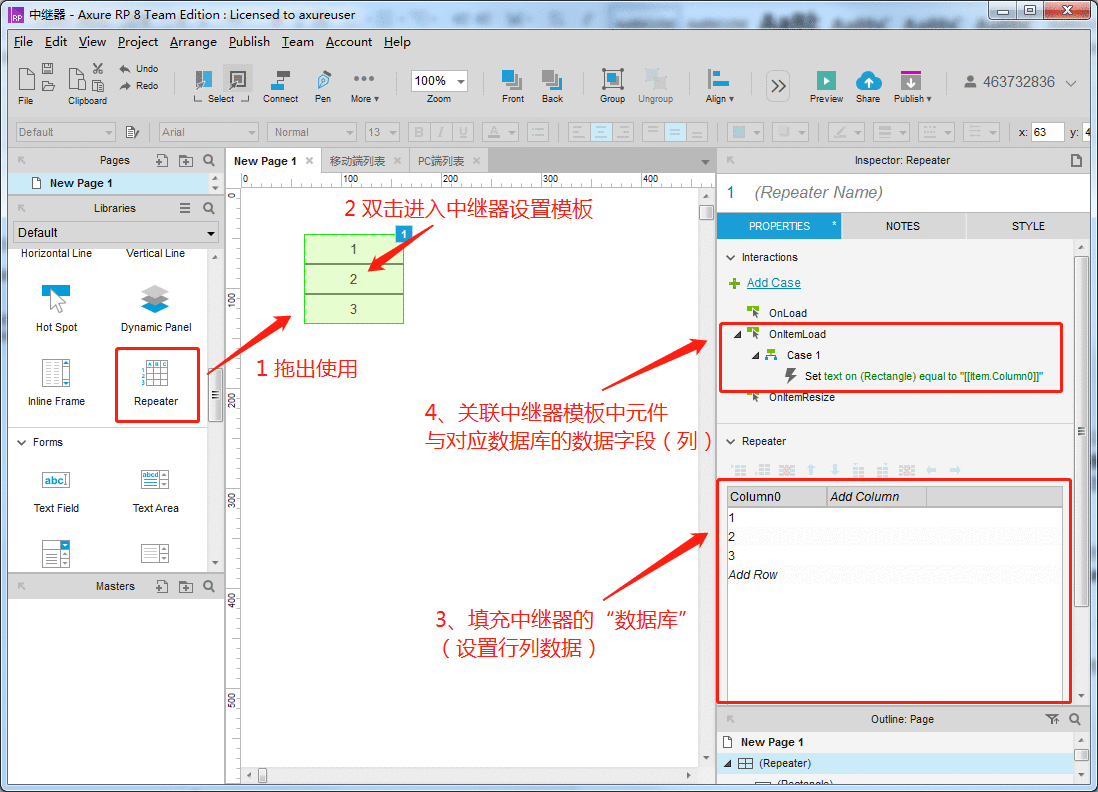1098x792 pixels.
Task: Search libraries magnifier icon
Action: click(209, 208)
